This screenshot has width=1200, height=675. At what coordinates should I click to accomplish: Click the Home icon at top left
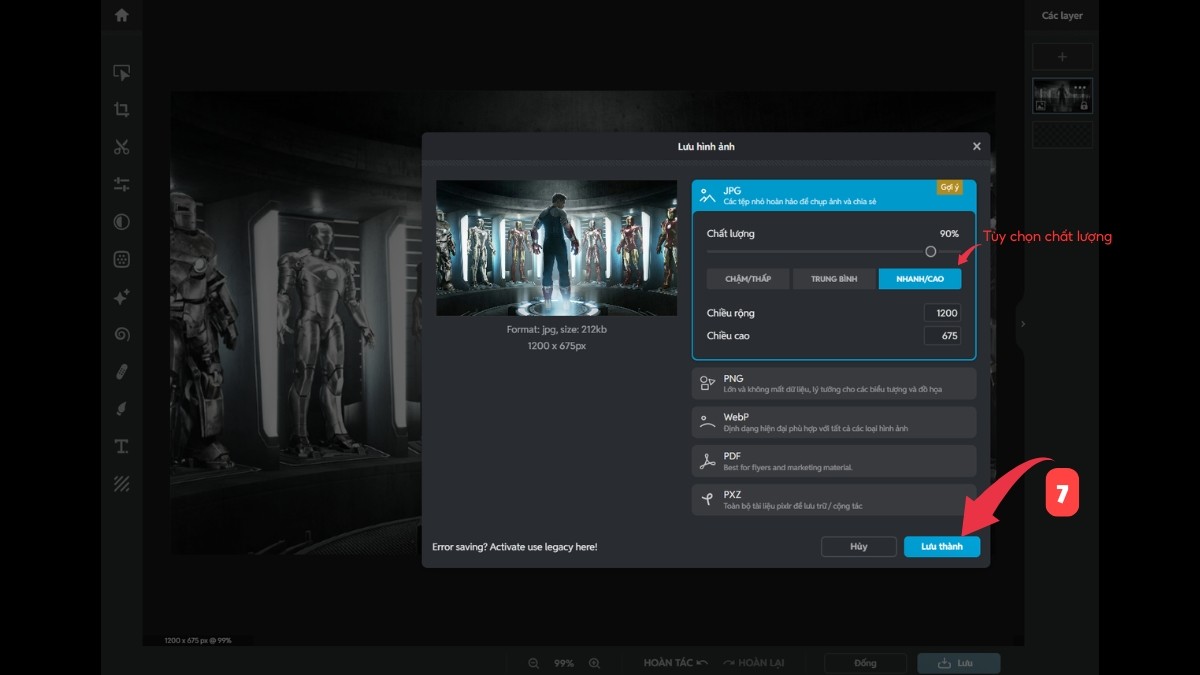pos(121,15)
